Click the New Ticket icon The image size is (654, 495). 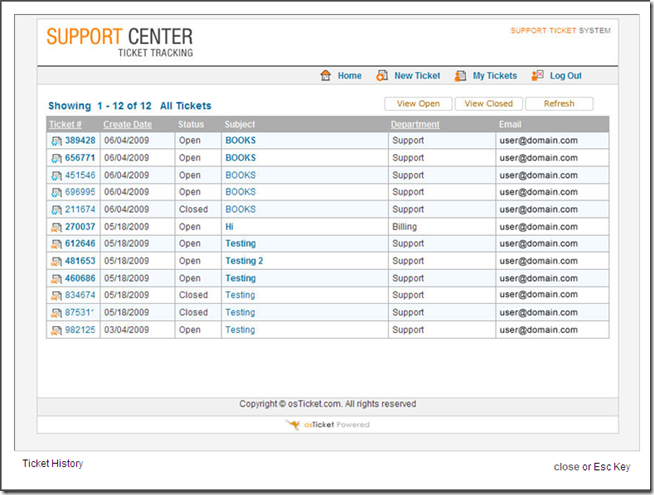tap(382, 76)
